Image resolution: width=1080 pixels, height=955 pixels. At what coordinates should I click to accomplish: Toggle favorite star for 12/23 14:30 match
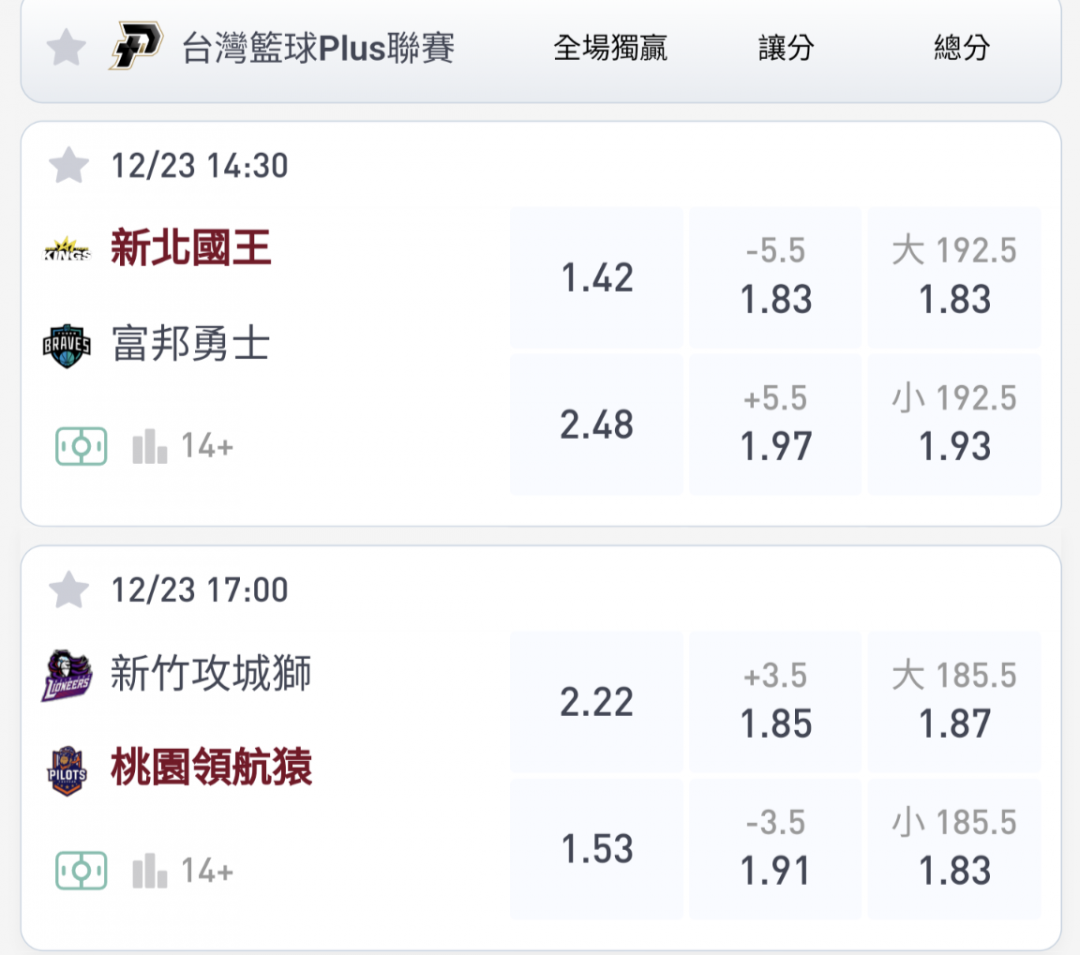click(69, 166)
